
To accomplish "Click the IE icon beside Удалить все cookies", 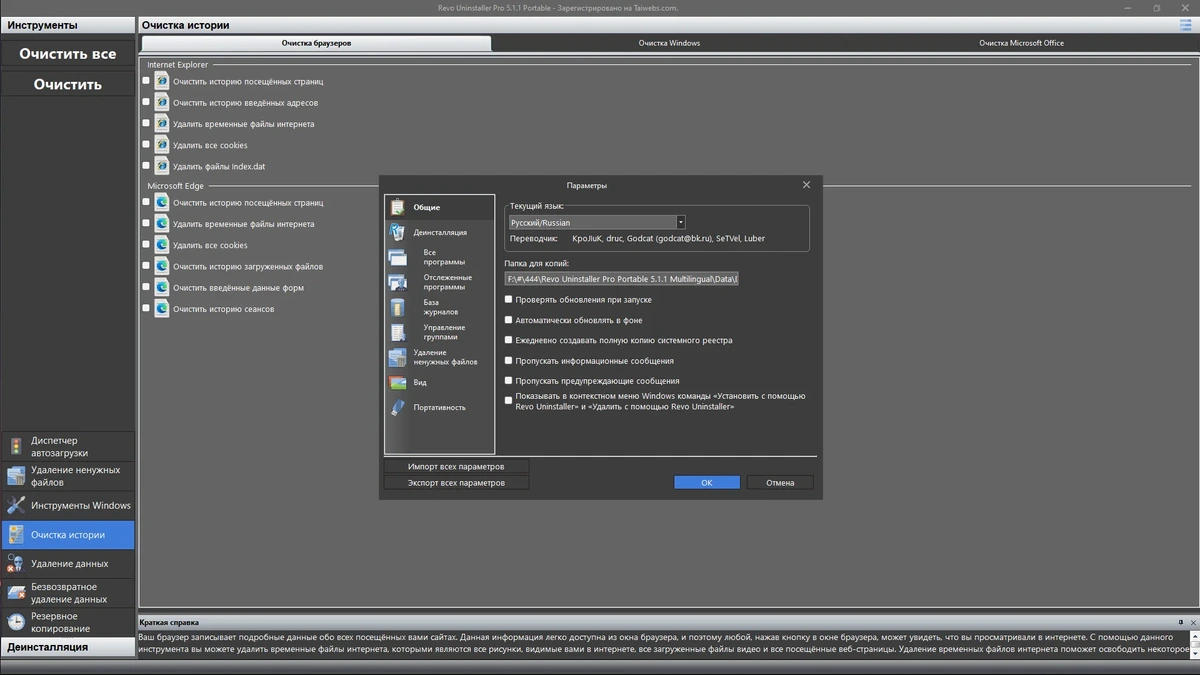I will [162, 145].
